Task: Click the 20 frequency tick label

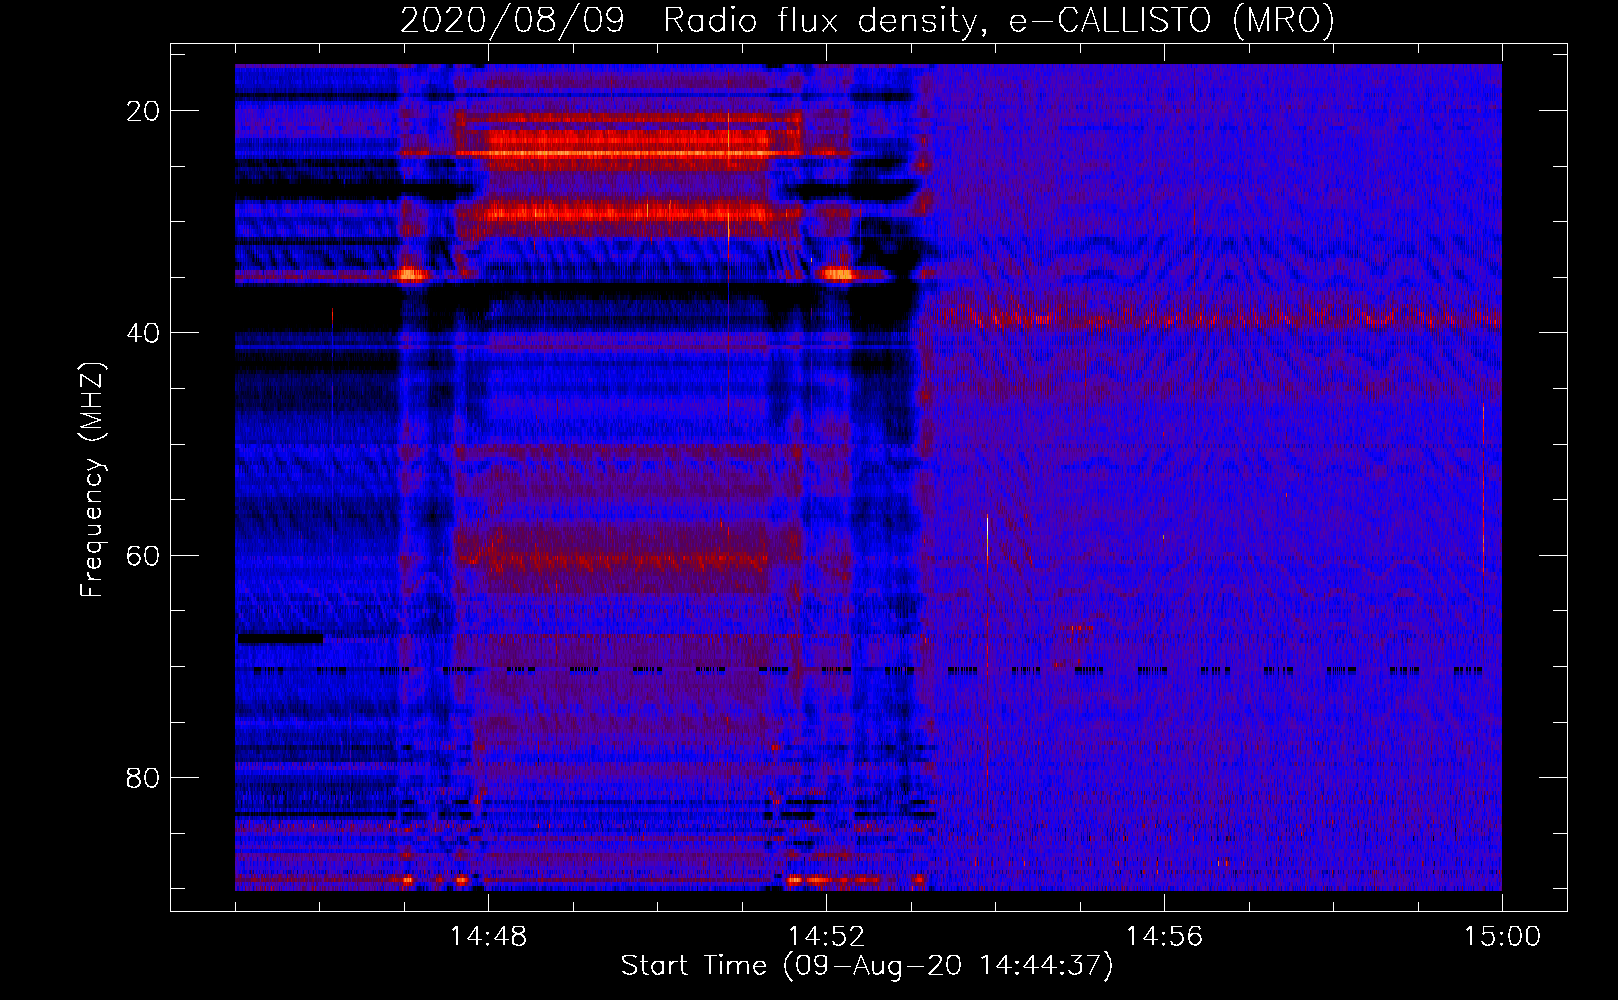Action: [x=143, y=111]
